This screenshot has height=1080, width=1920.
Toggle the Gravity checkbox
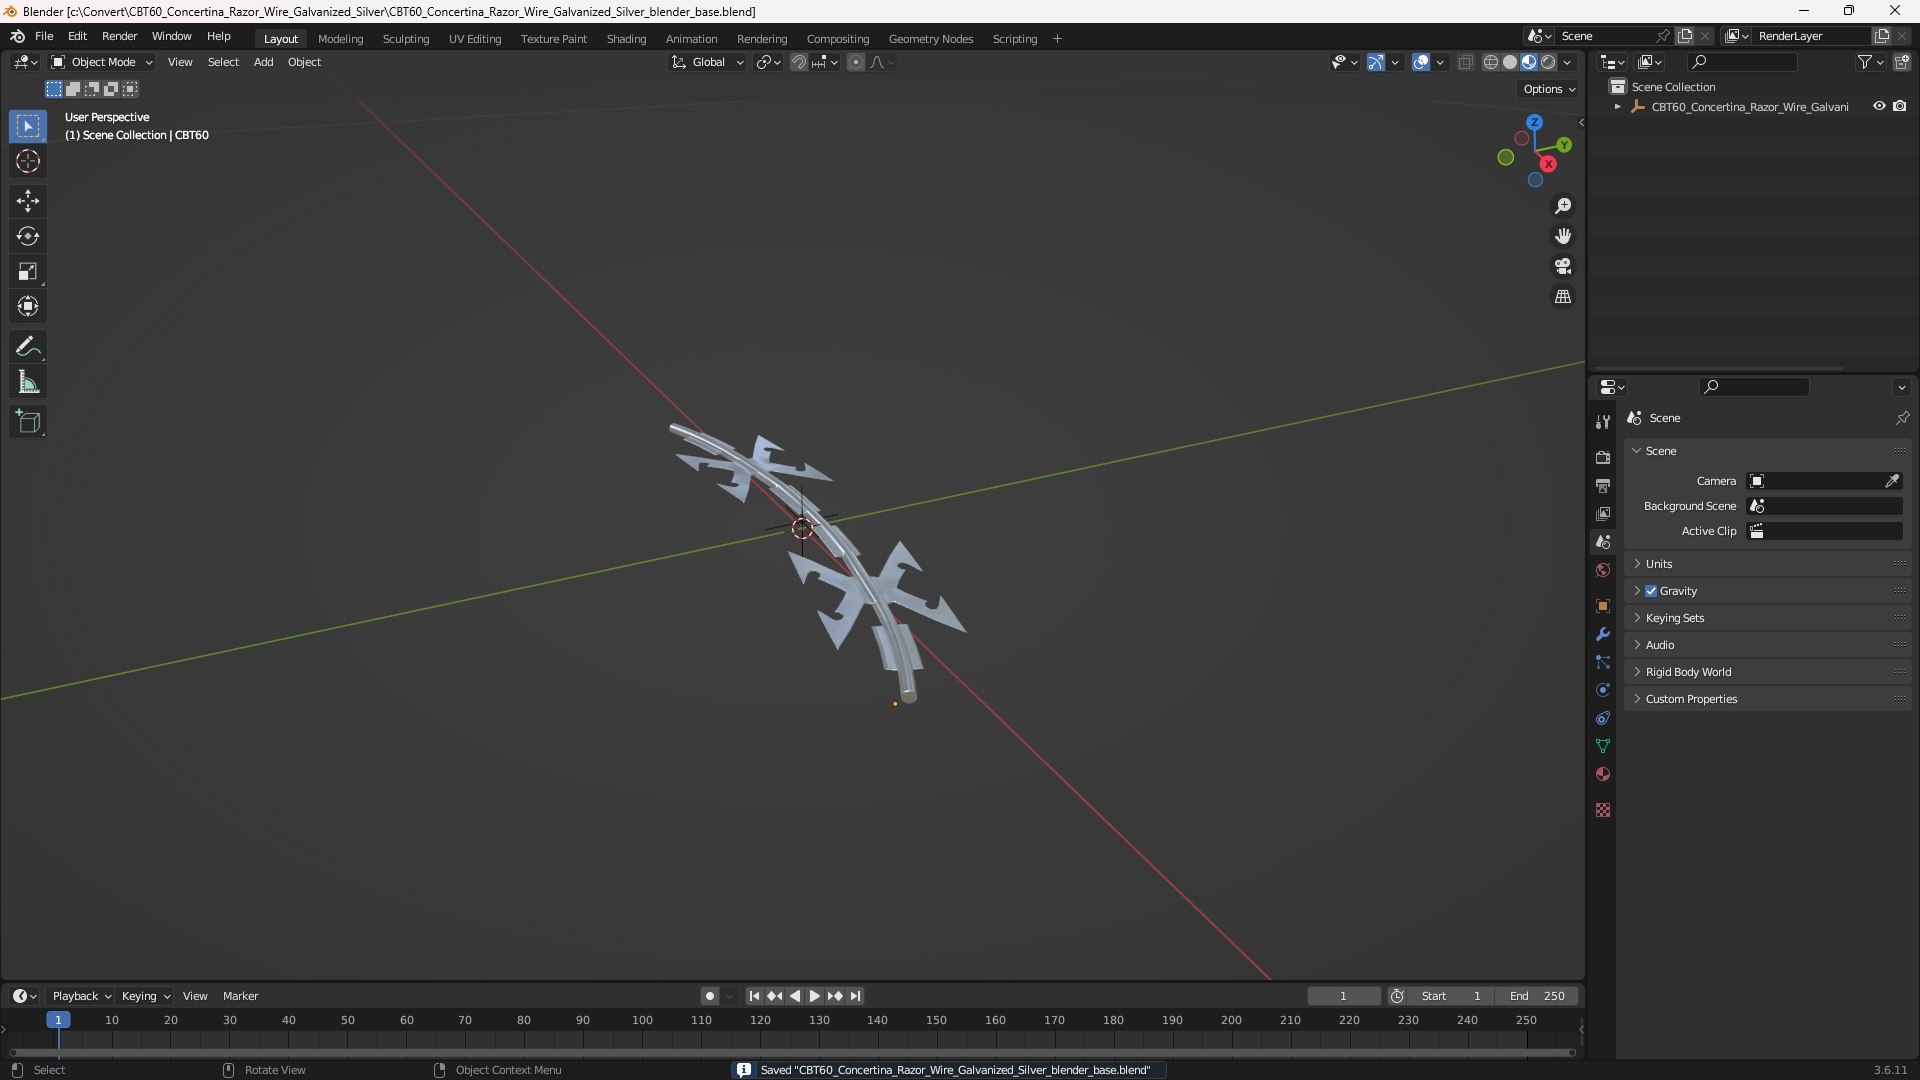pos(1651,591)
